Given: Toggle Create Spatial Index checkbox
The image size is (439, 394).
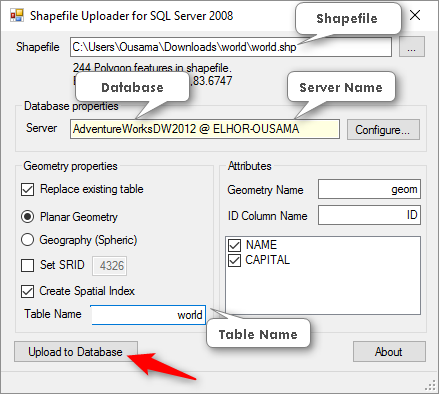Looking at the screenshot, I should point(27,291).
